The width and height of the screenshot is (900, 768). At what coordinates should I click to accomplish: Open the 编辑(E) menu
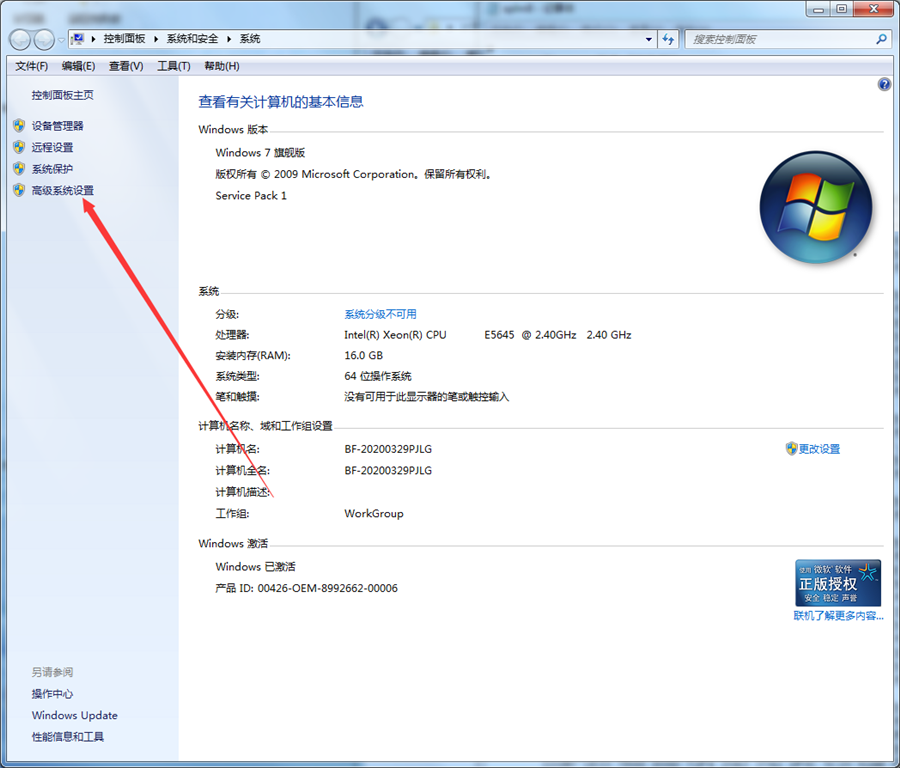(x=79, y=66)
